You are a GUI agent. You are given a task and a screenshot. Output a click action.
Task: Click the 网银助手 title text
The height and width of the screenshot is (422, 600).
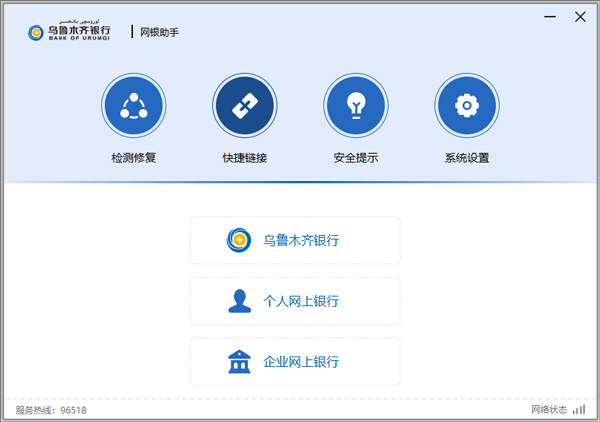click(x=159, y=32)
